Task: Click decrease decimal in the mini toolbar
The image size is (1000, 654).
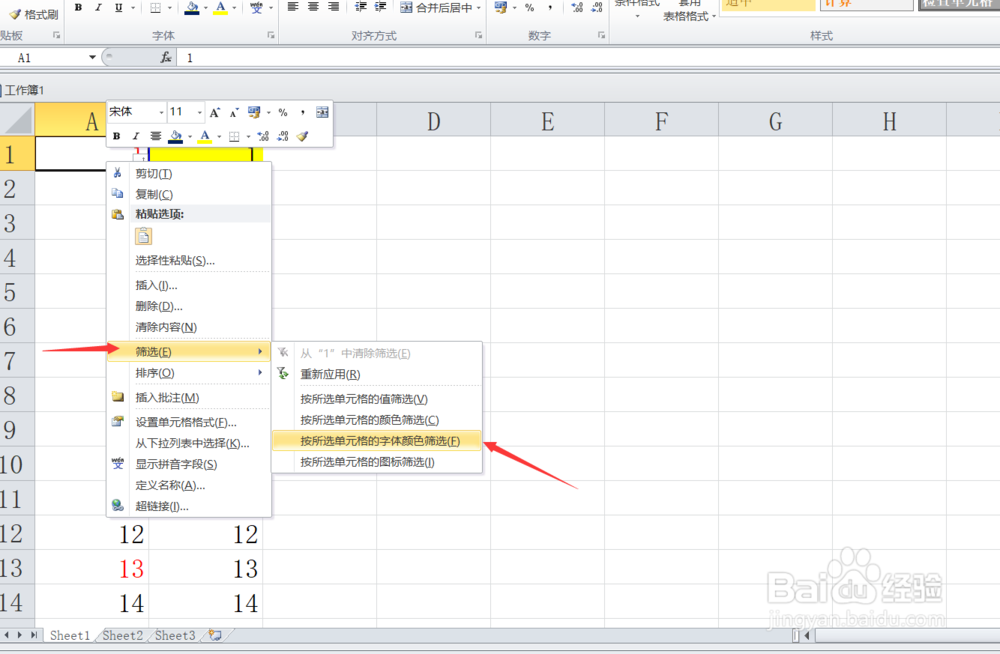Action: click(283, 136)
